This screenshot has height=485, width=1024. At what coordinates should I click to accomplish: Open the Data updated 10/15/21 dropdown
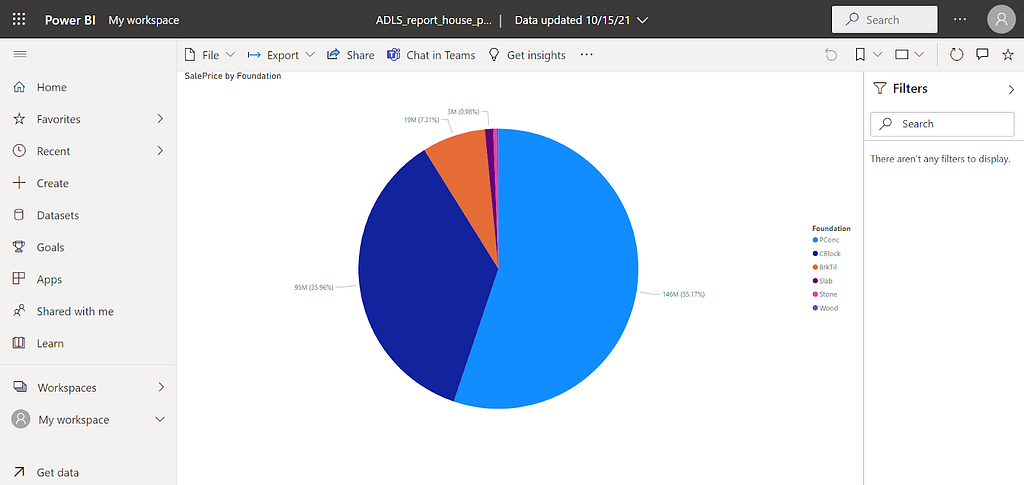[581, 20]
